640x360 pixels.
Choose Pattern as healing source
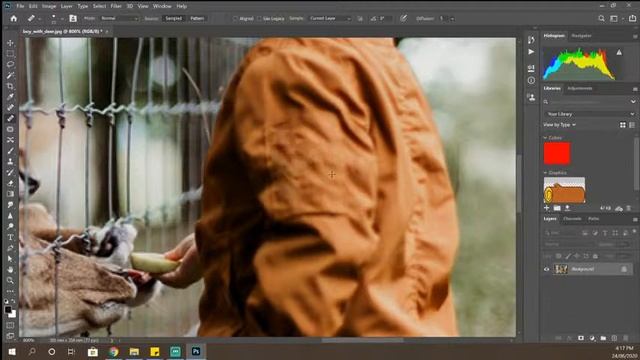pos(197,18)
